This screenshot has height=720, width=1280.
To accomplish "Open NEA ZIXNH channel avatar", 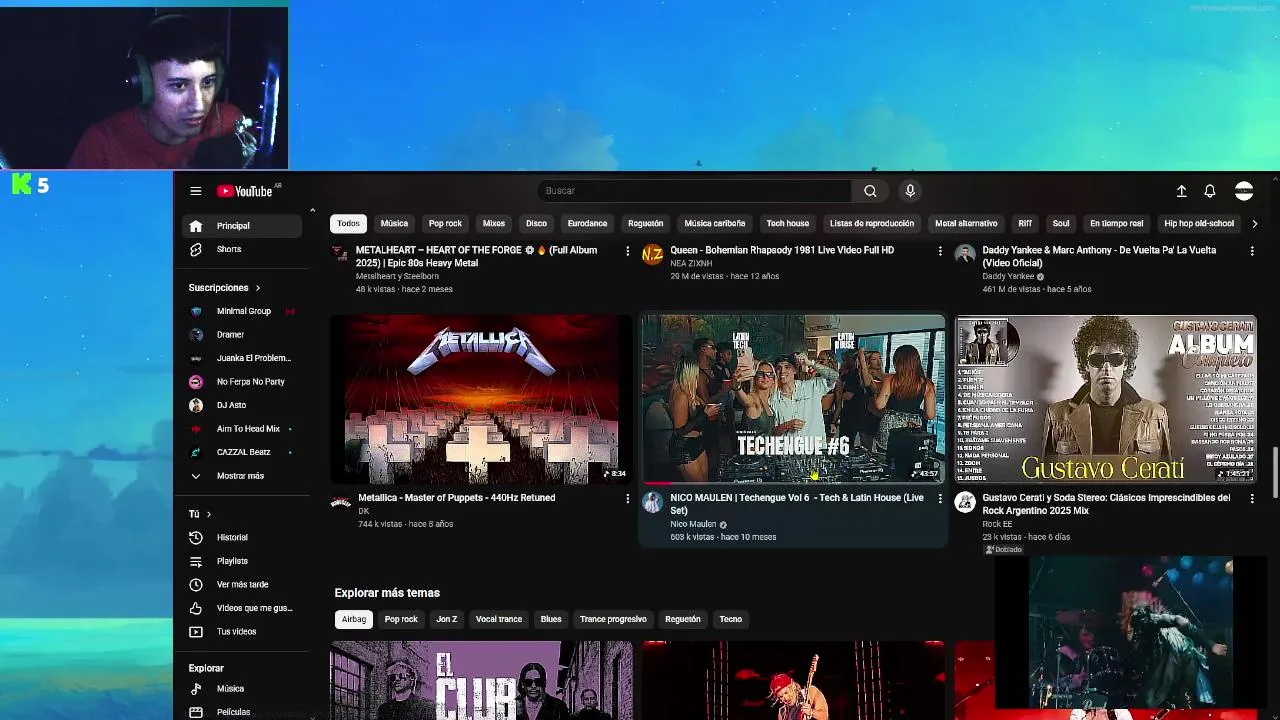I will [x=653, y=254].
